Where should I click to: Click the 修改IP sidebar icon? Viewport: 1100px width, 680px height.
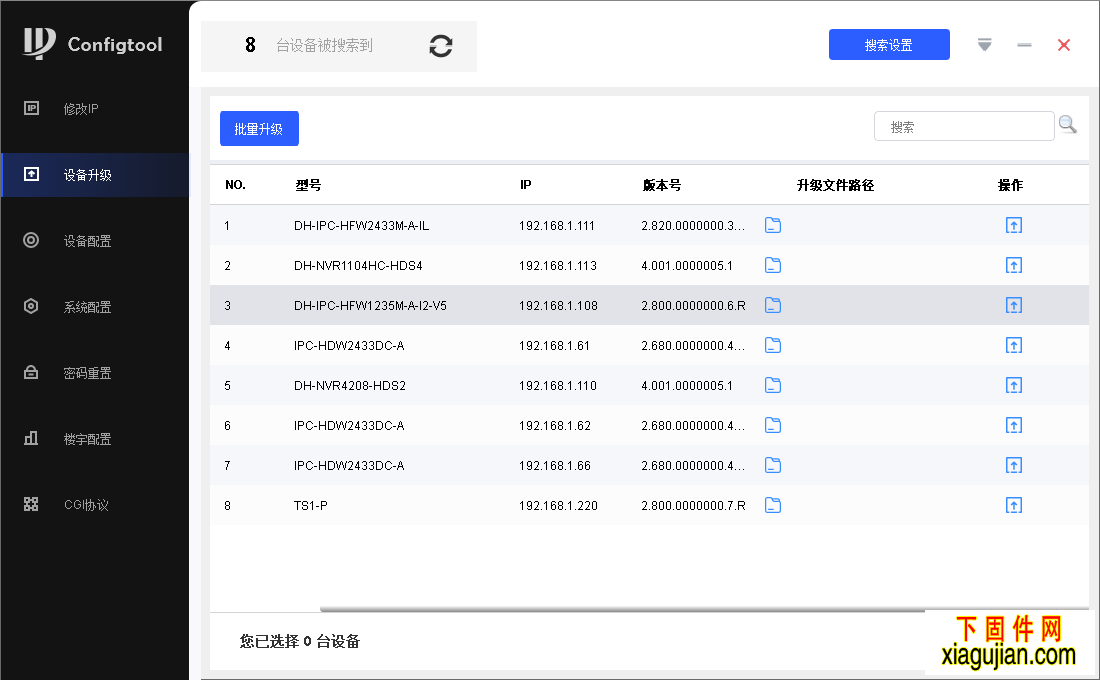[x=31, y=108]
